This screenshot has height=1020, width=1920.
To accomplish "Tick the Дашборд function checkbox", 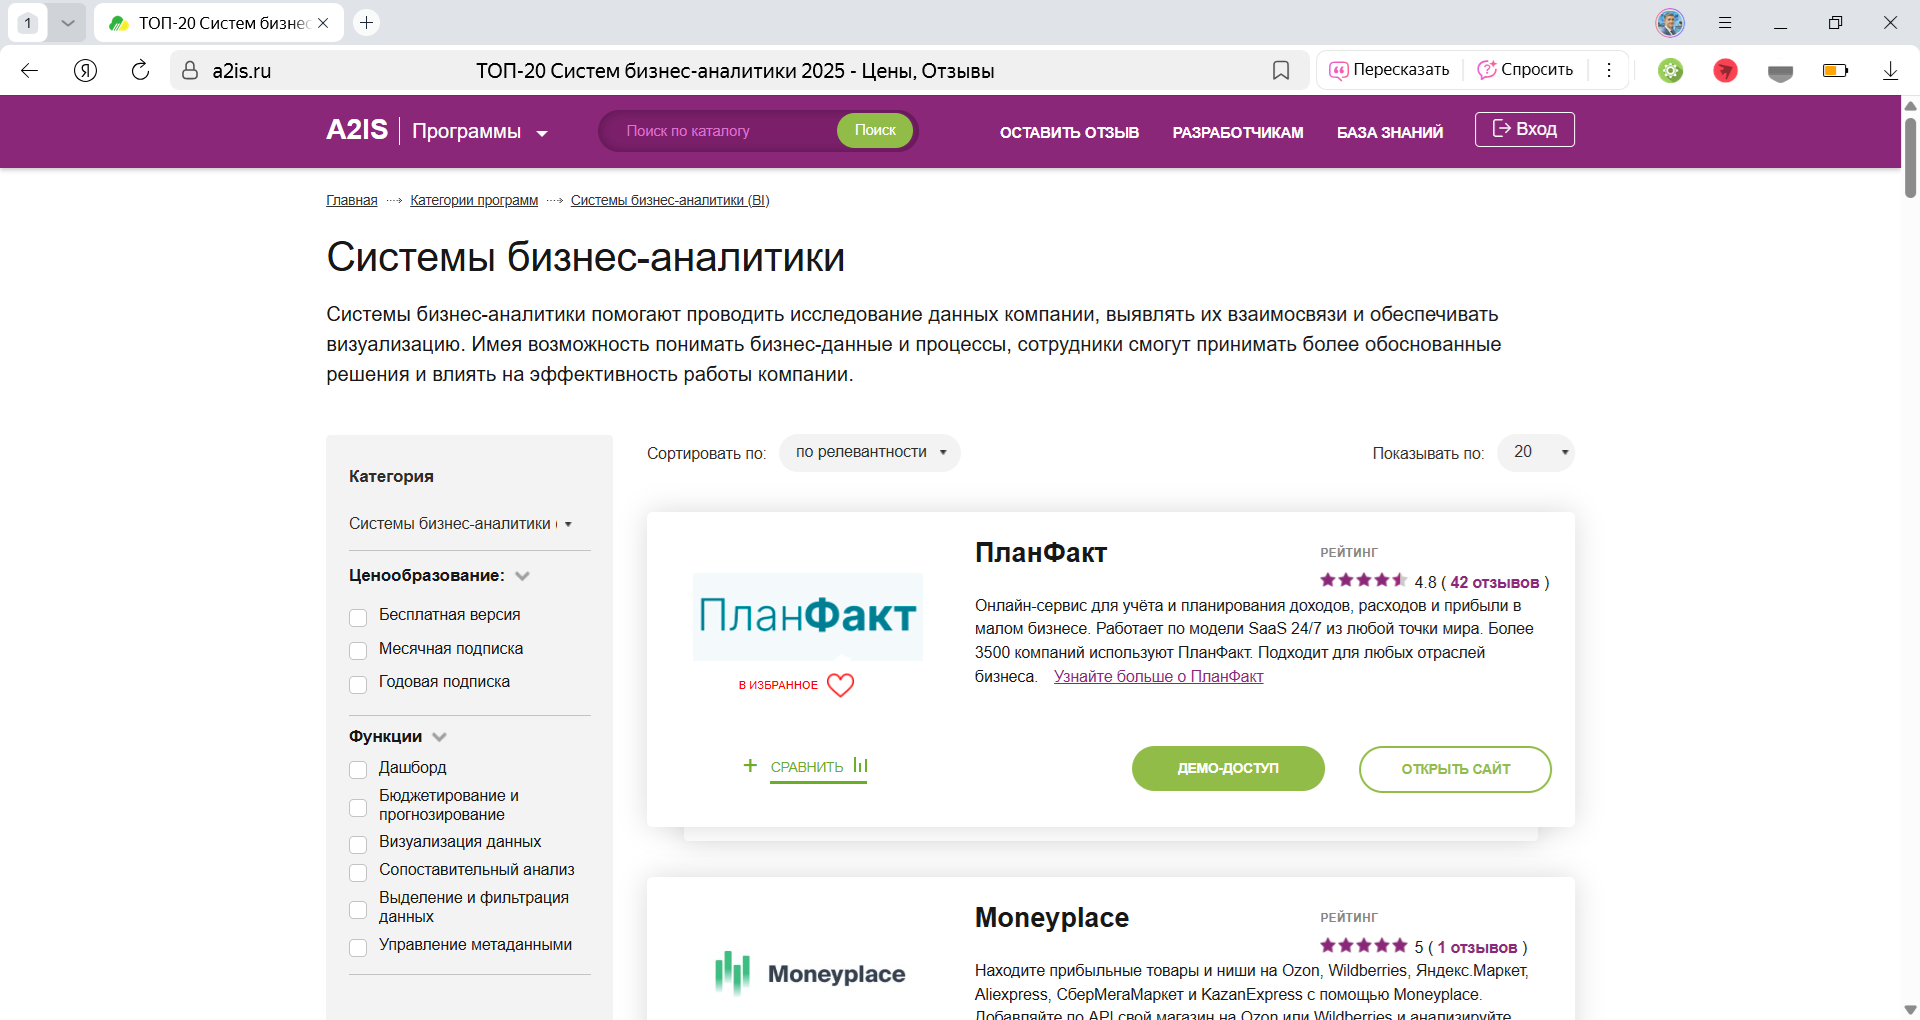I will click(x=358, y=769).
